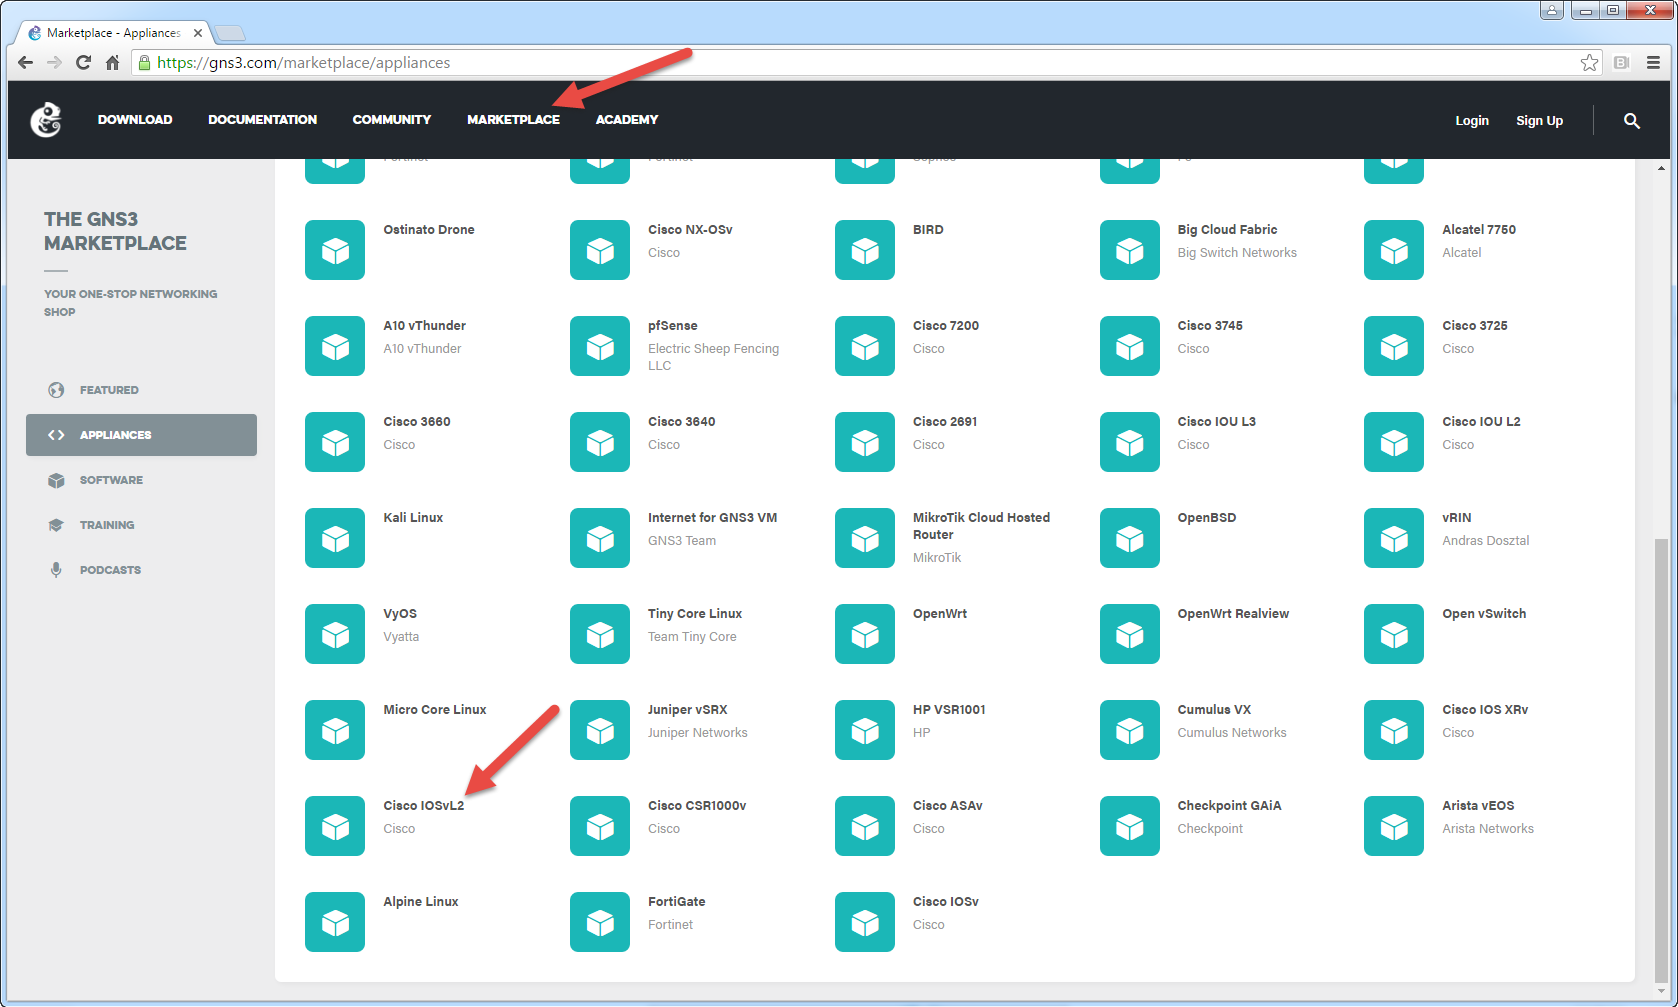Click the Sign Up link
This screenshot has width=1678, height=1007.
pyautogui.click(x=1539, y=121)
